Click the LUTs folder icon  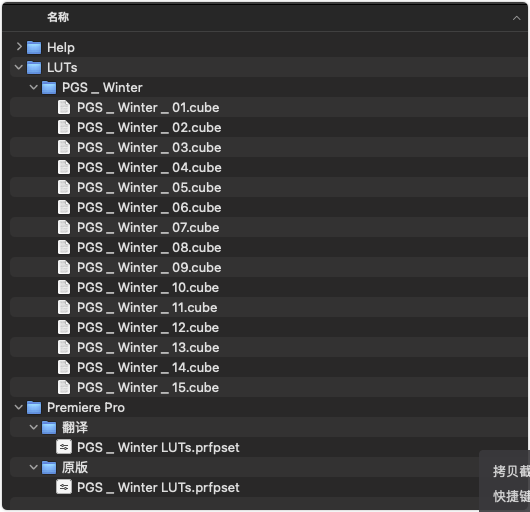coord(34,68)
